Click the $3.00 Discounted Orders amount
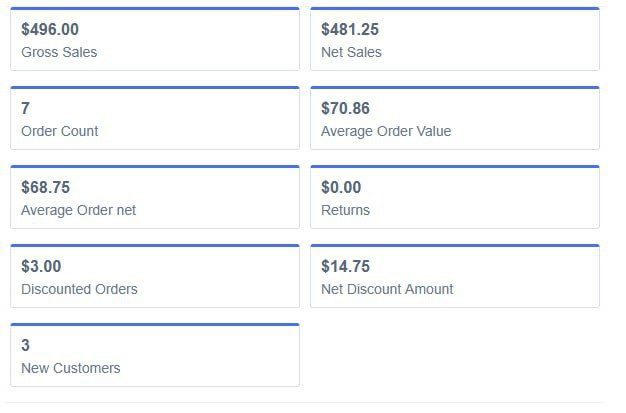Screen dimensions: 626x413 41,267
